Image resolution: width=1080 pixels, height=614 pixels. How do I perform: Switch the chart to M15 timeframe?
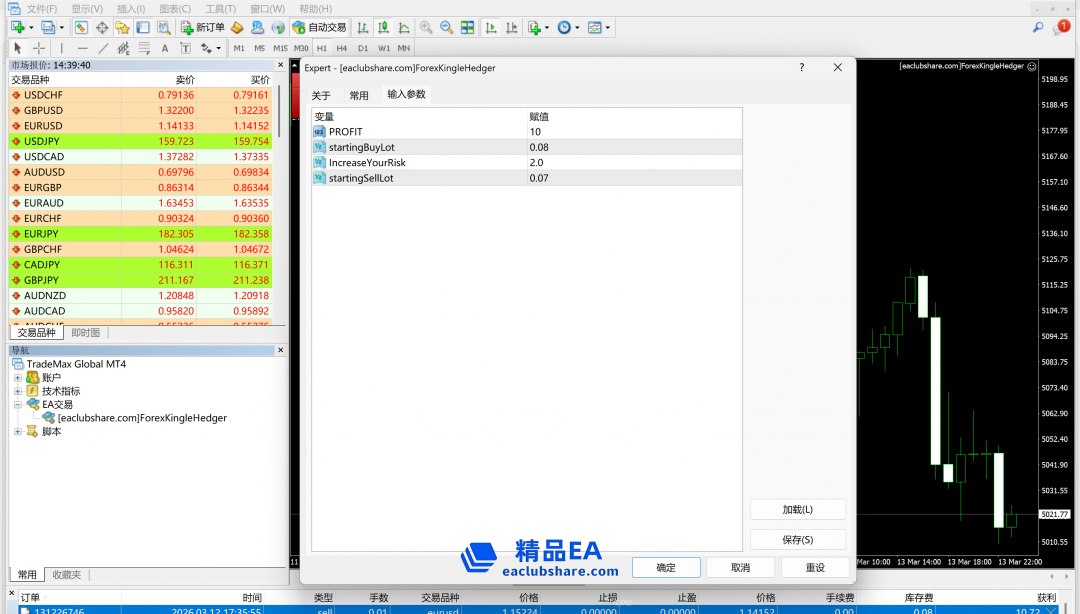pos(280,48)
